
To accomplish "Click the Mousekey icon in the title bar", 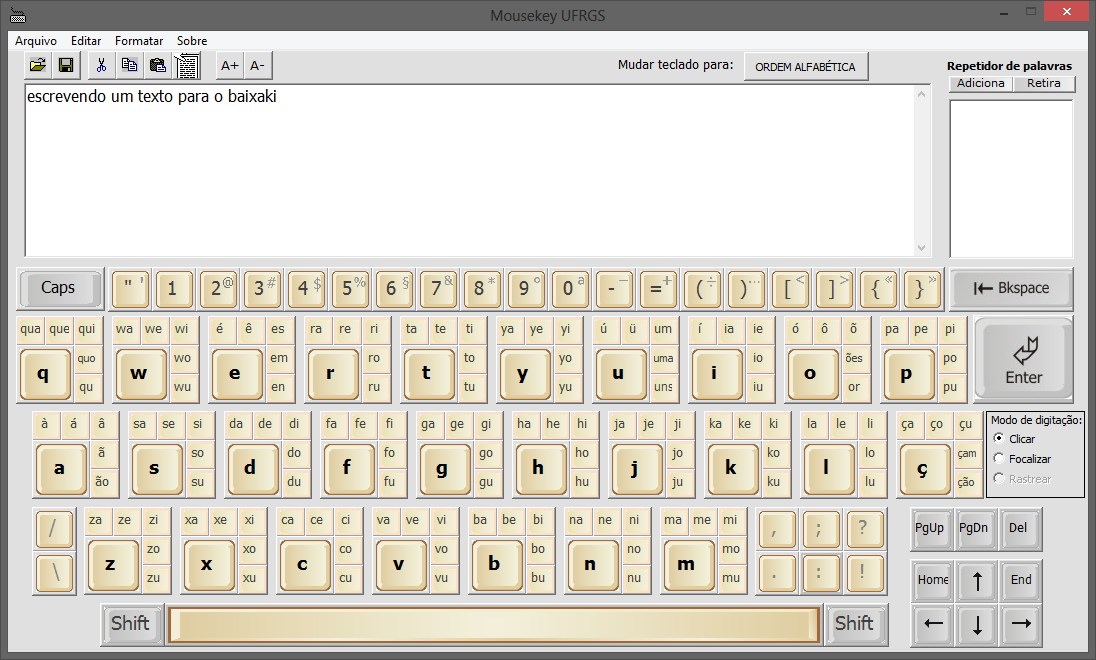I will pos(18,12).
